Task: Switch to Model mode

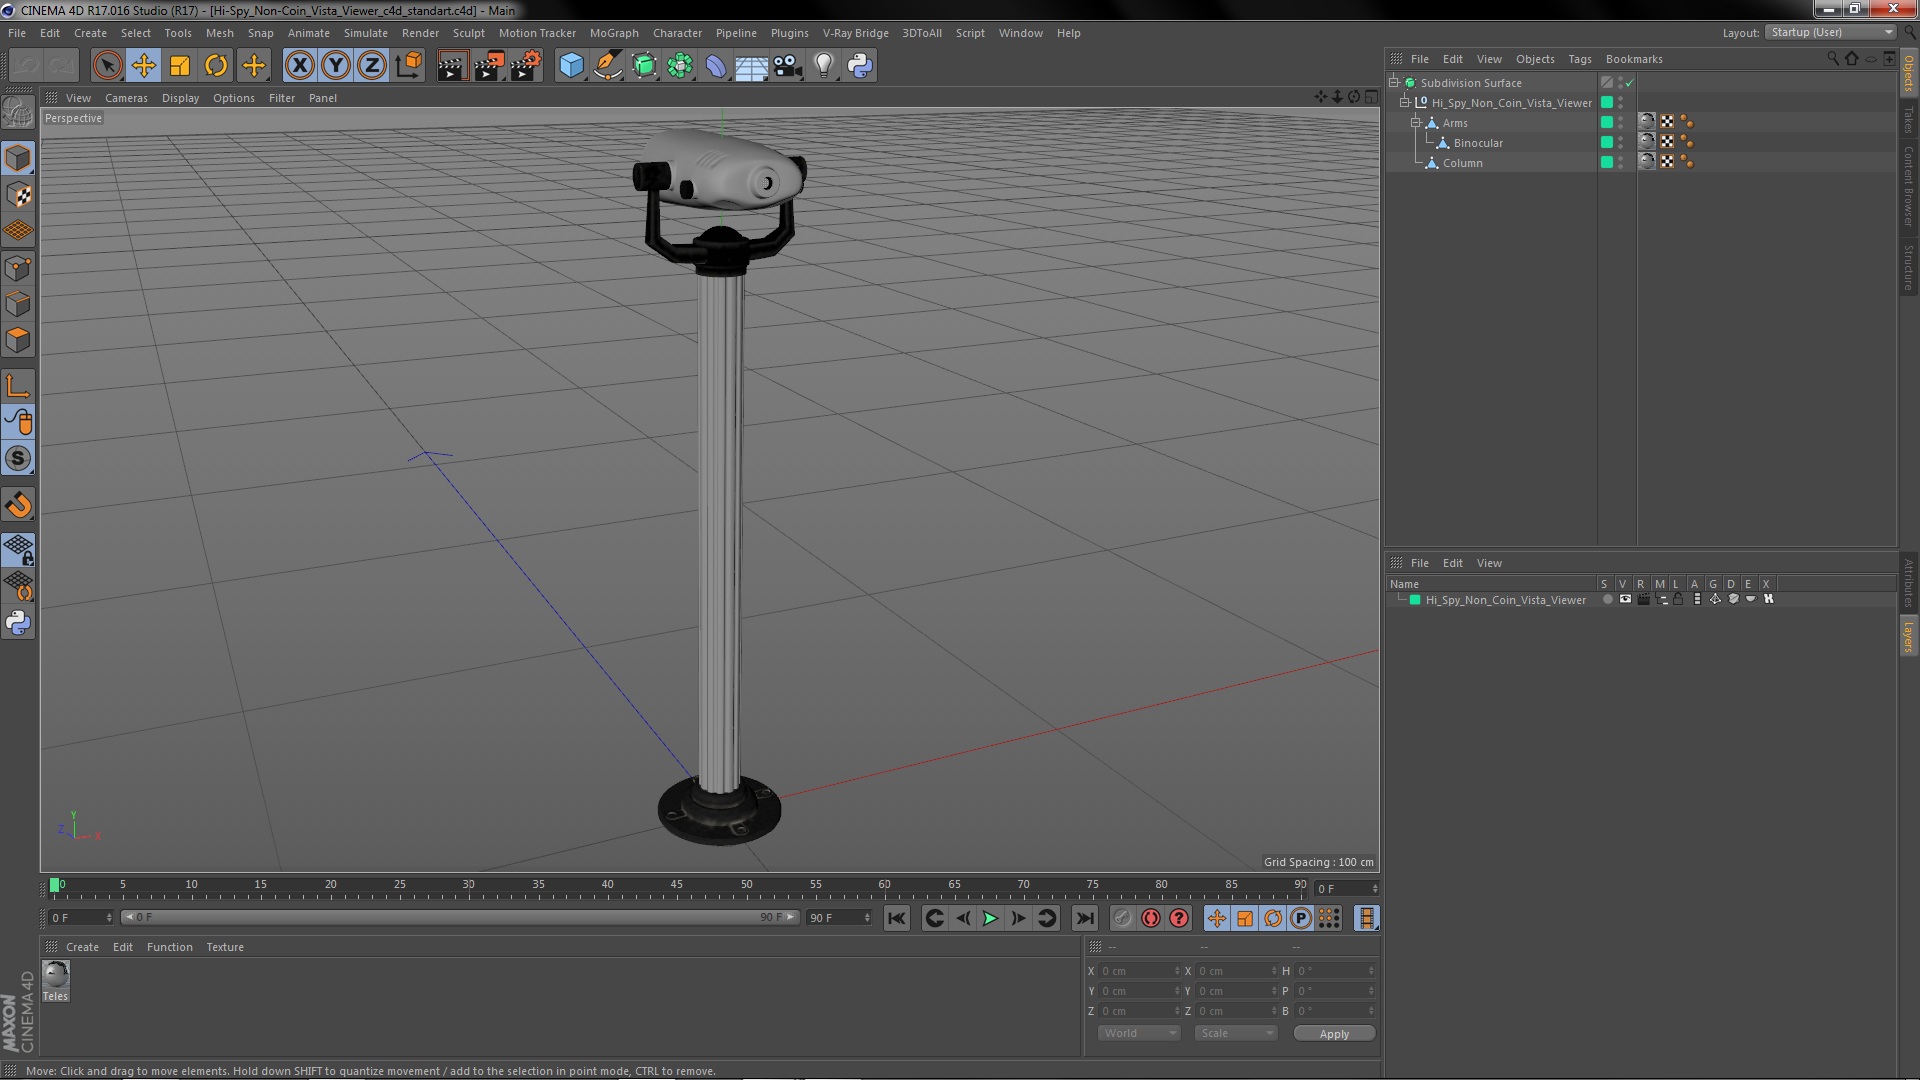Action: [x=18, y=158]
